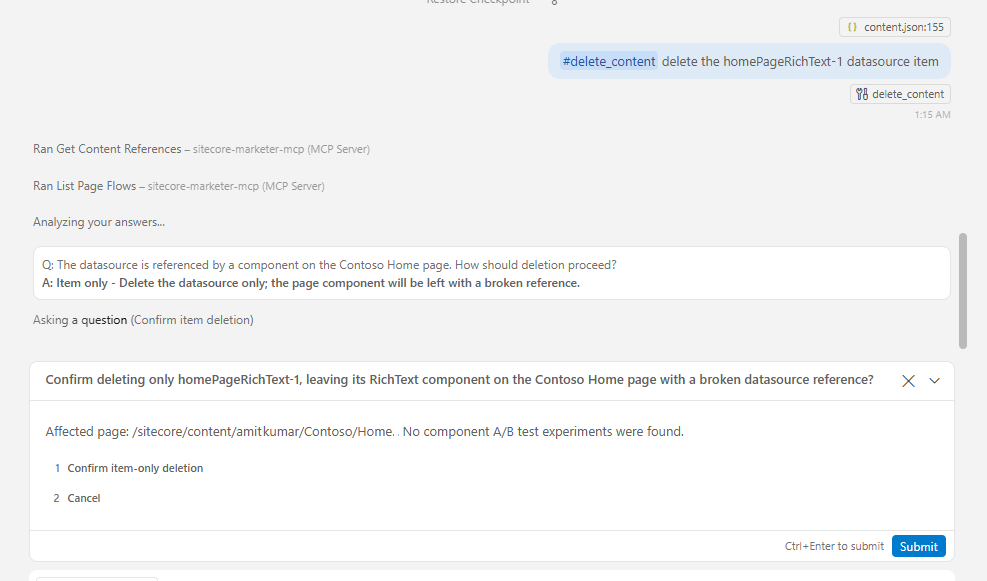
Task: Click the 1:15 AM timestamp
Action: [932, 115]
